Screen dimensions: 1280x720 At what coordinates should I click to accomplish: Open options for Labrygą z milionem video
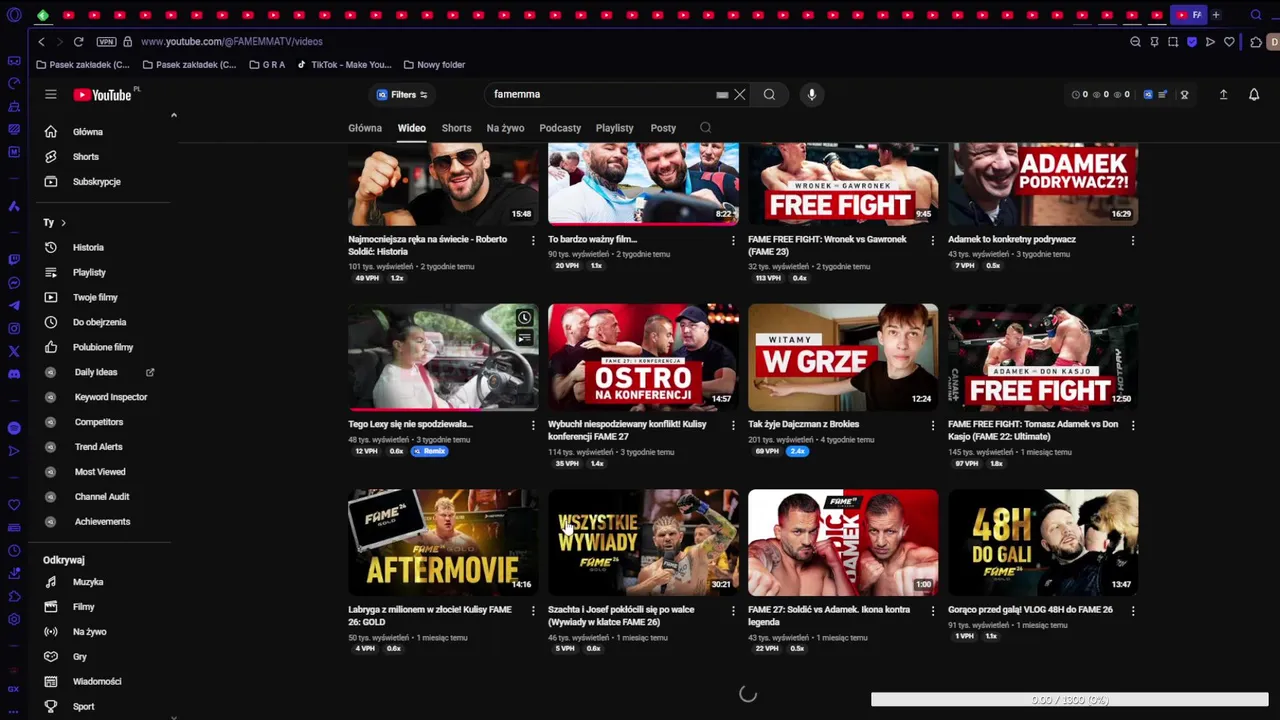(x=533, y=610)
